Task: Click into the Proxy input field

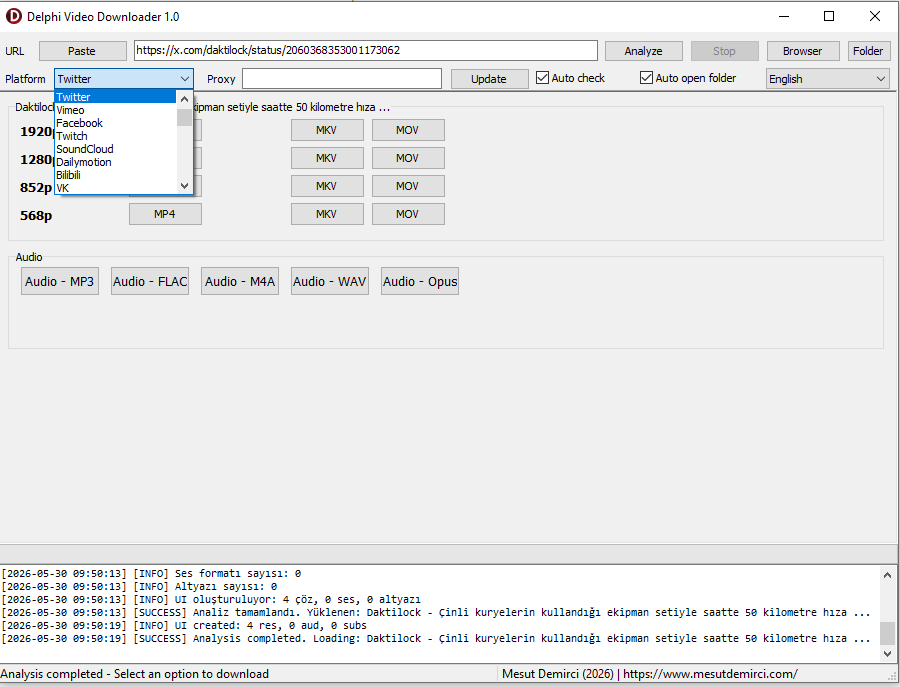Action: tap(342, 79)
